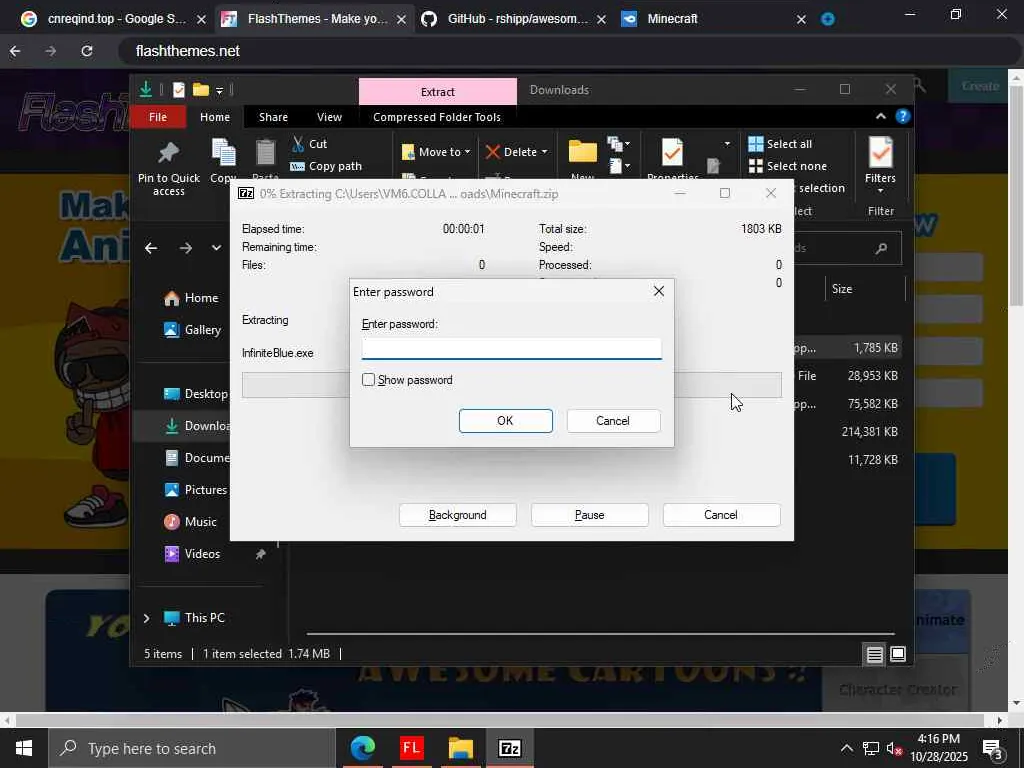Viewport: 1024px width, 768px height.
Task: Open the View ribbon tab
Action: click(x=329, y=117)
